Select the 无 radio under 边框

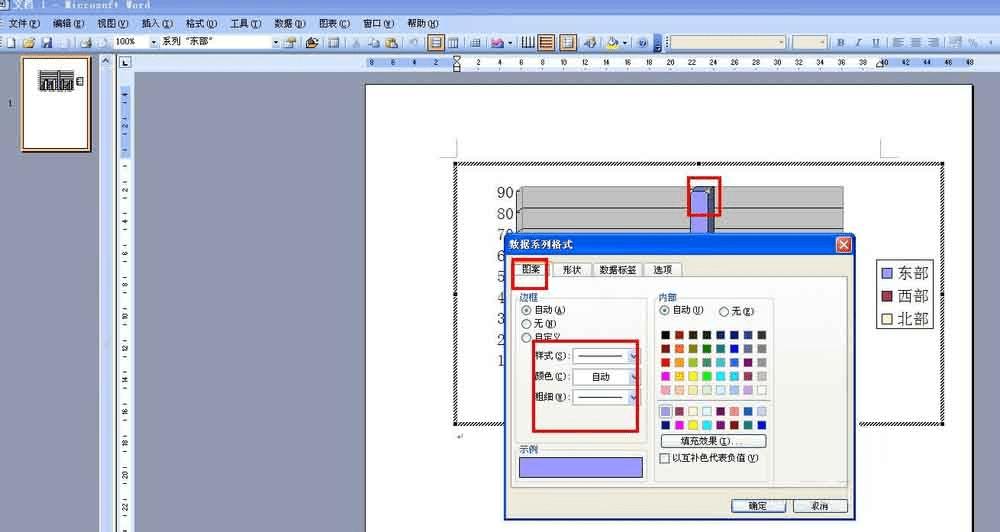pos(526,323)
